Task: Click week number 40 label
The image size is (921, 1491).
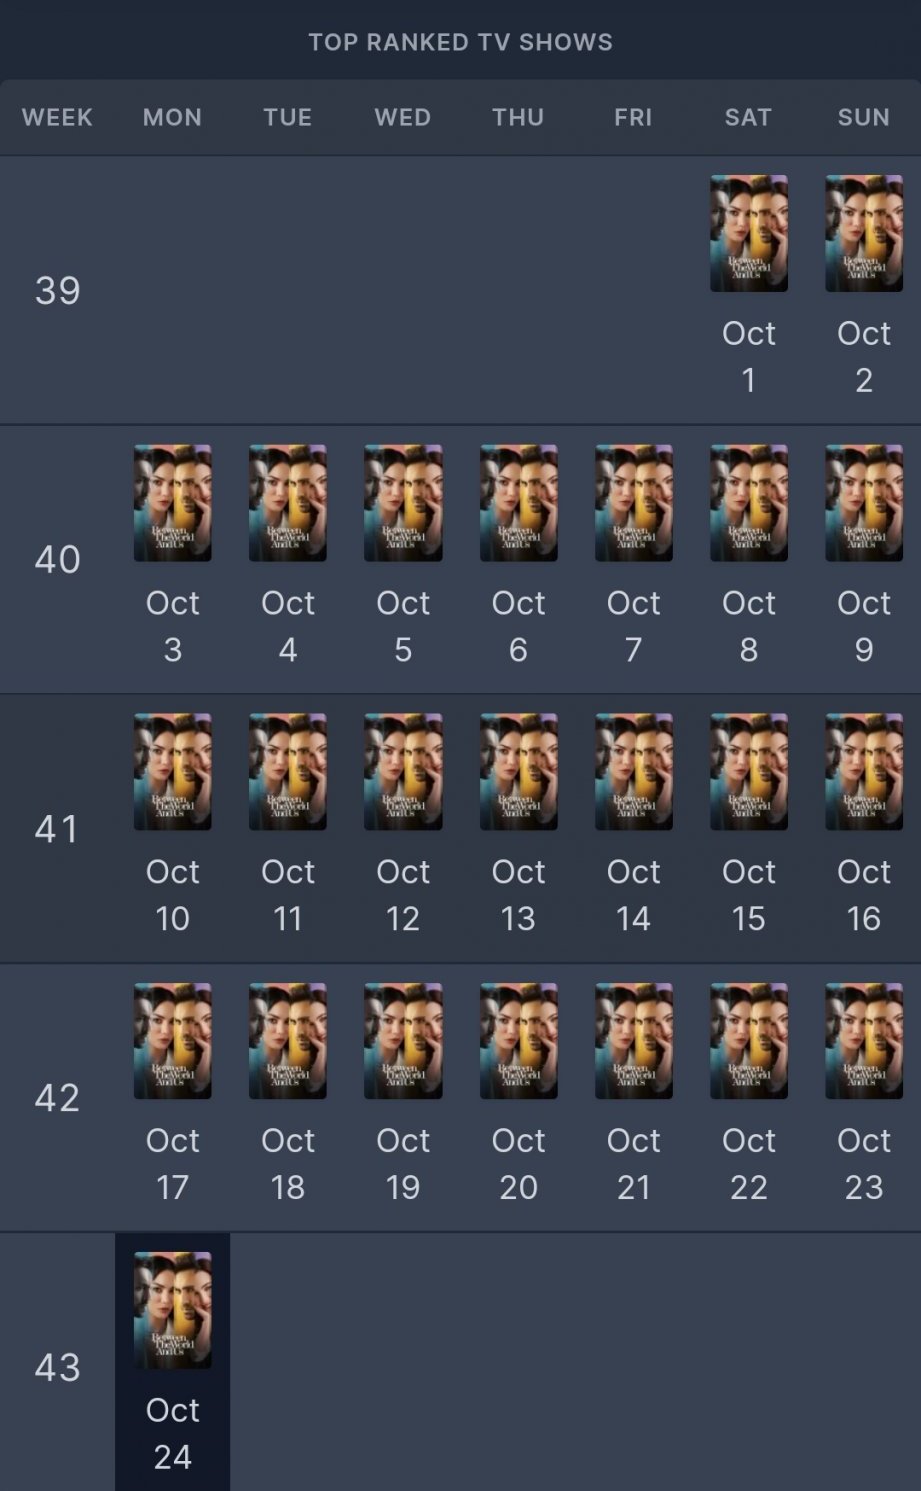Action: [x=57, y=560]
